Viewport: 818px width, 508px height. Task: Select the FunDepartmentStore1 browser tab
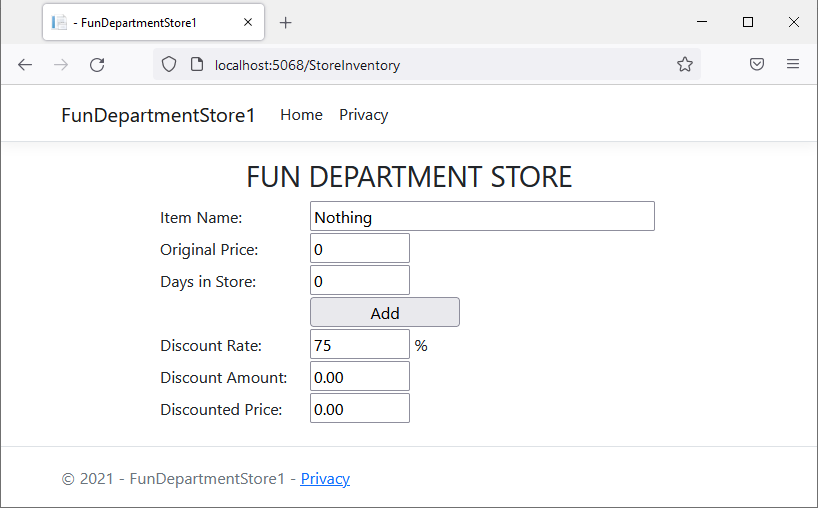[153, 22]
